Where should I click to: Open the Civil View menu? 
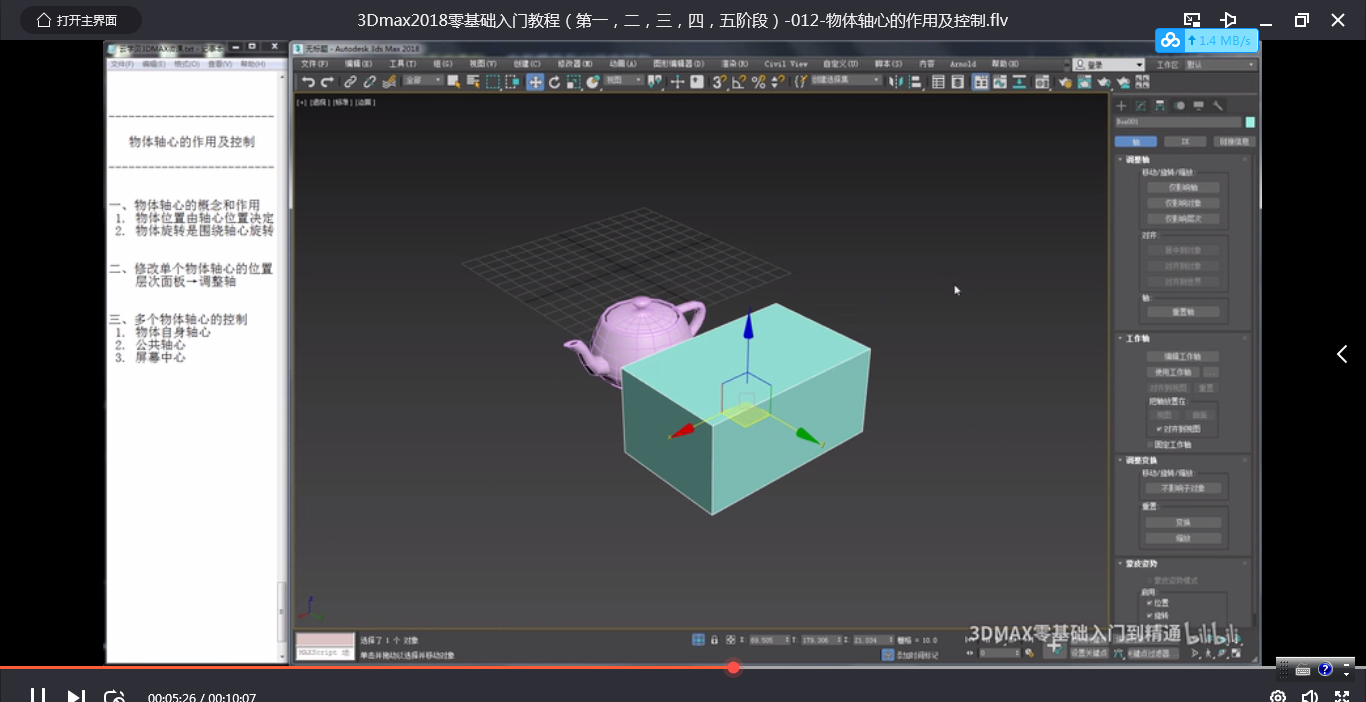pos(785,64)
